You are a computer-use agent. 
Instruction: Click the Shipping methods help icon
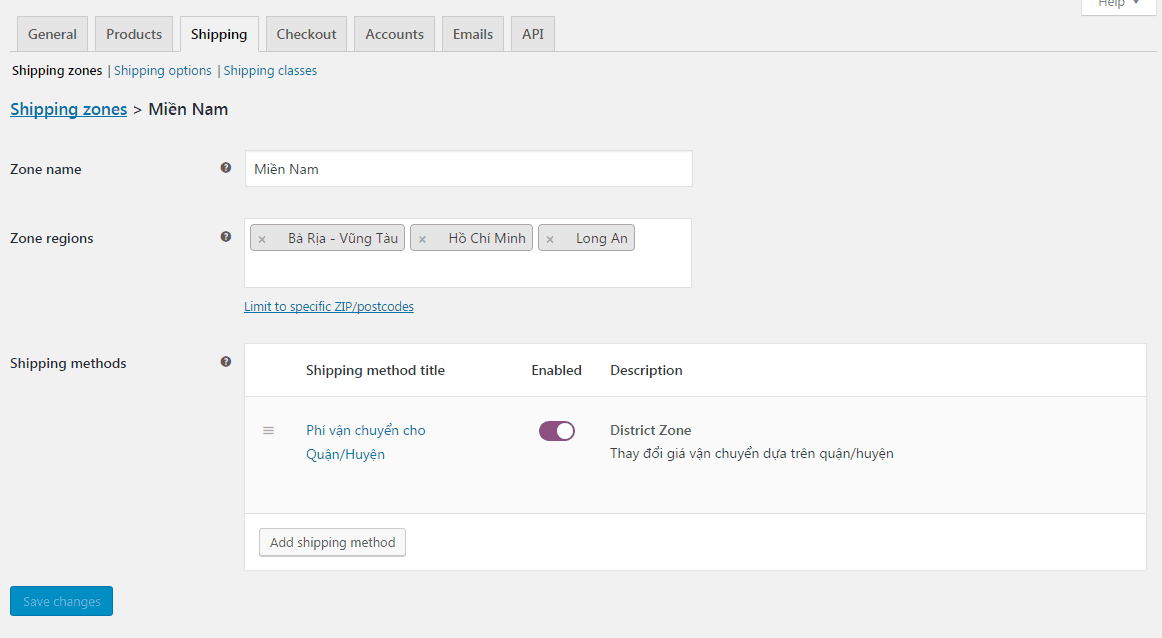(x=226, y=362)
